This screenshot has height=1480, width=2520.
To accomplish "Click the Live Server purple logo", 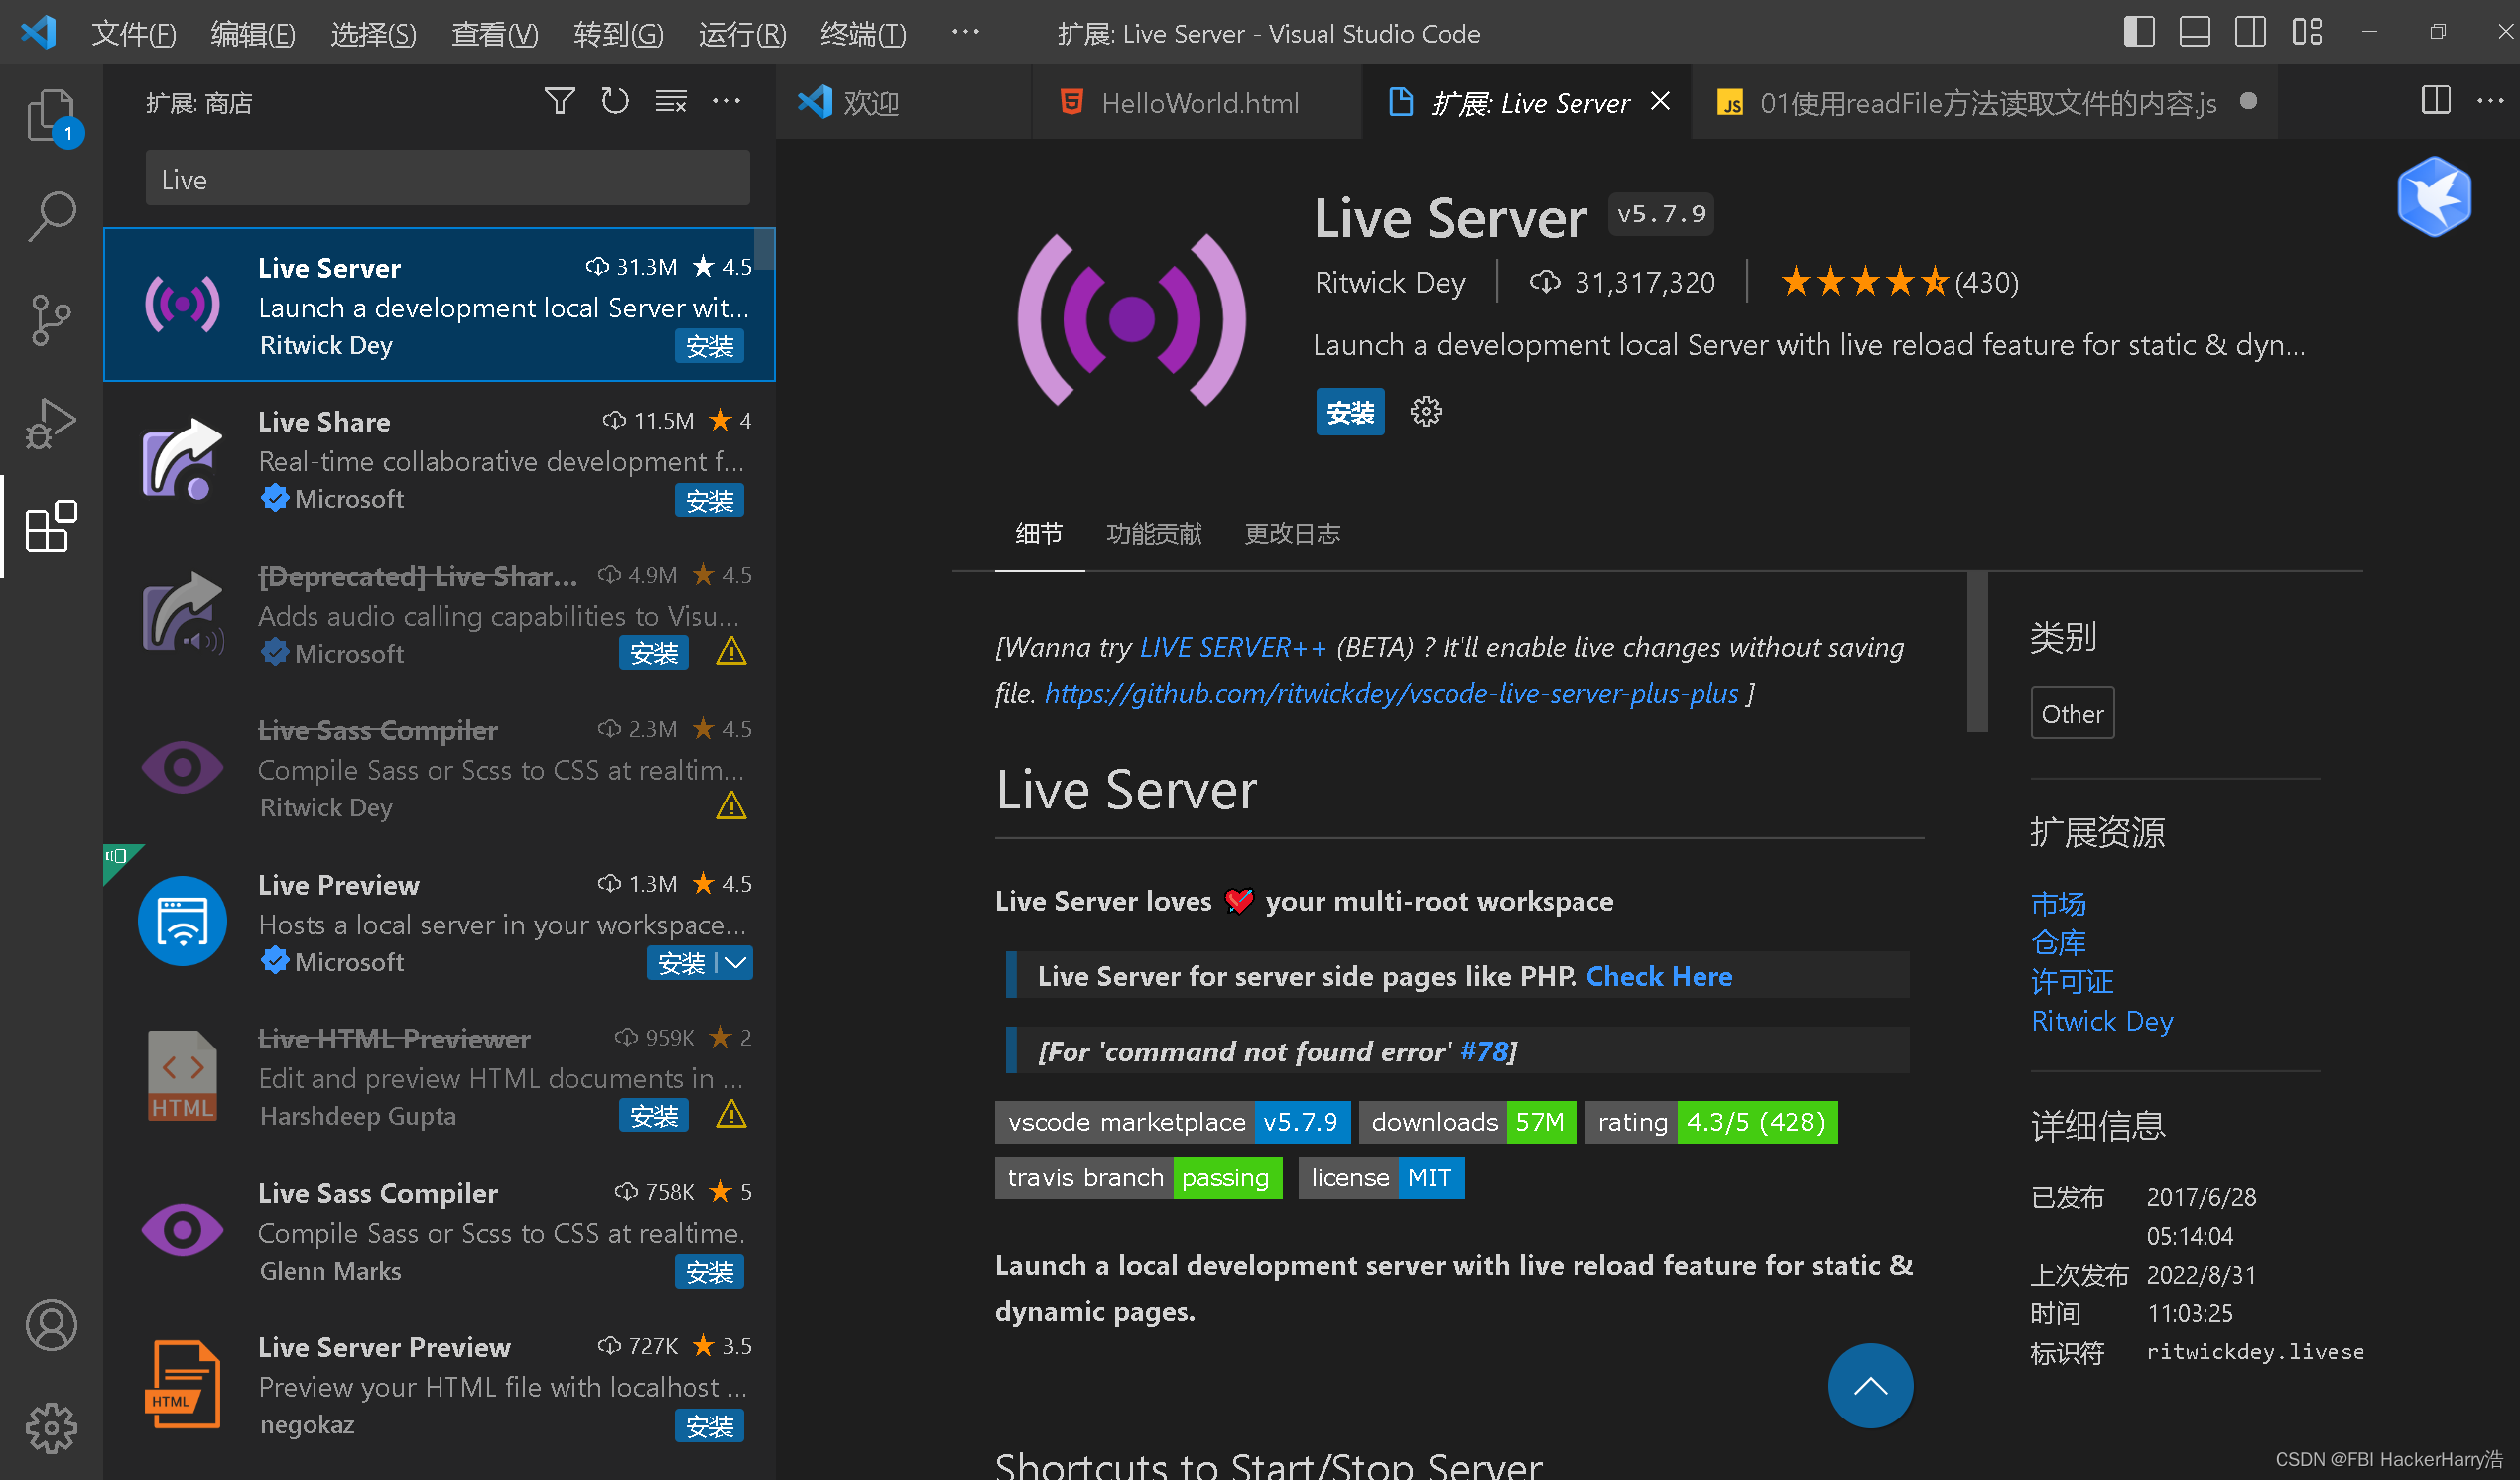I will click(x=1131, y=320).
